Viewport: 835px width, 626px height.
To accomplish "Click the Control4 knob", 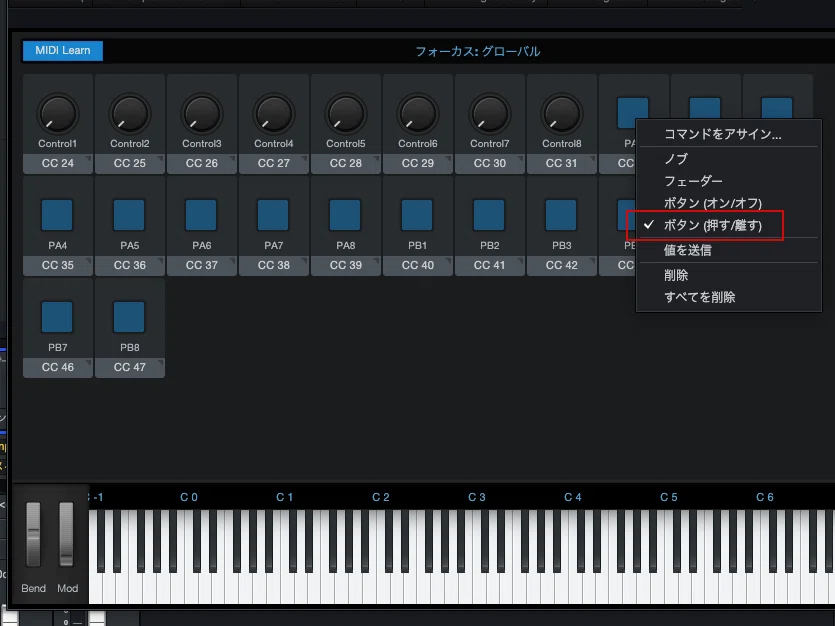I will pyautogui.click(x=273, y=114).
